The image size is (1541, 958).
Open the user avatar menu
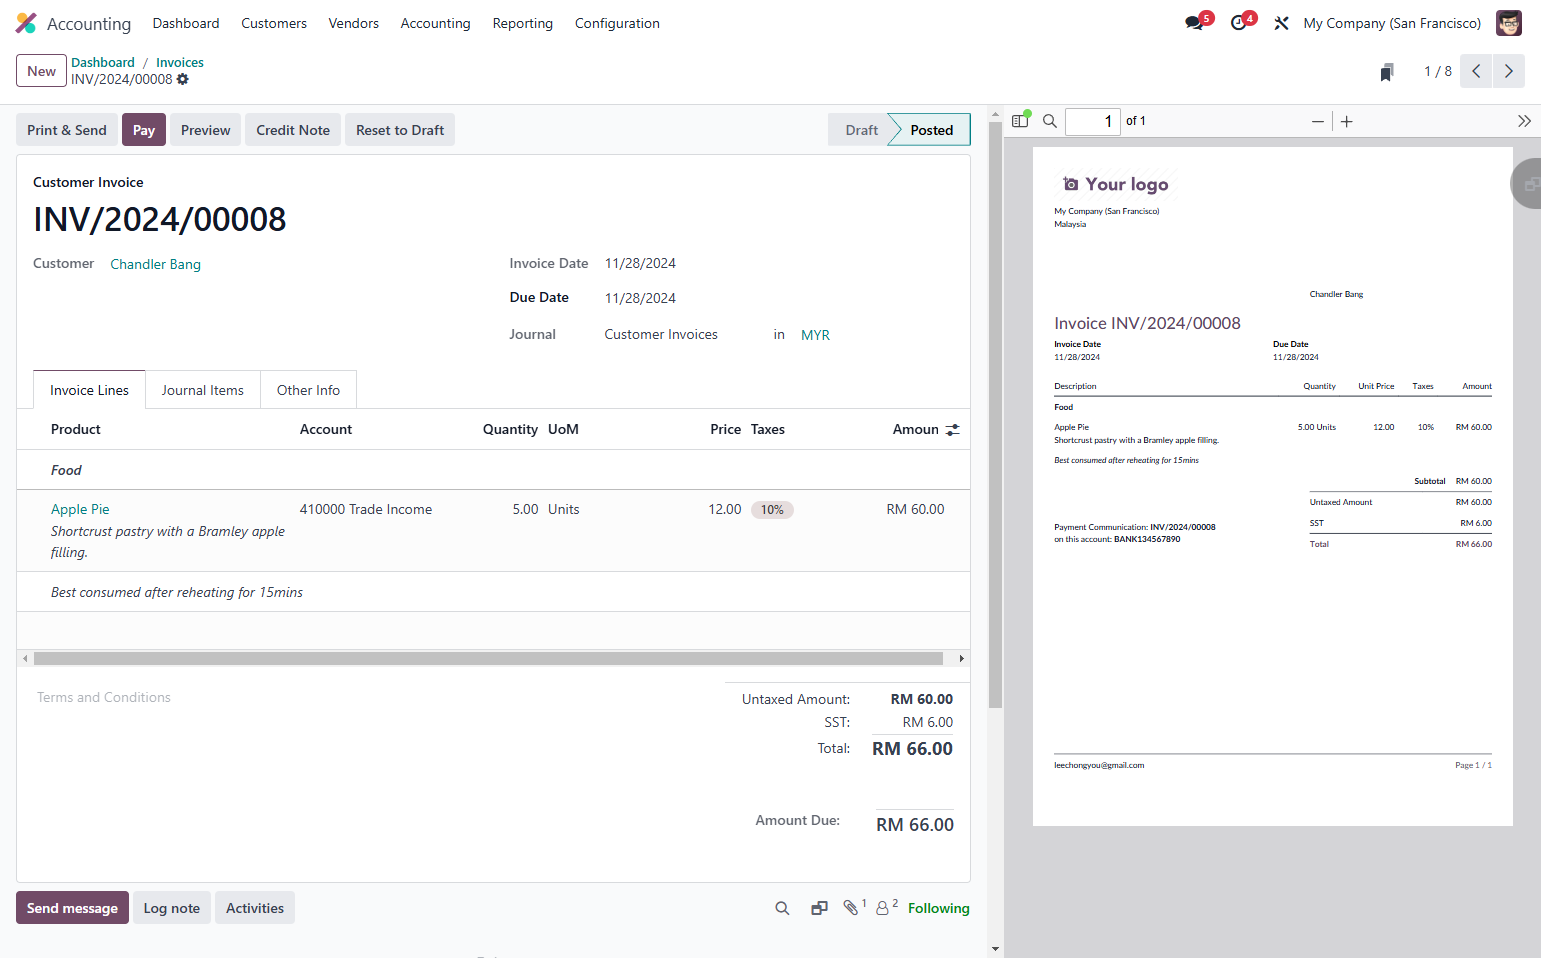[1509, 23]
